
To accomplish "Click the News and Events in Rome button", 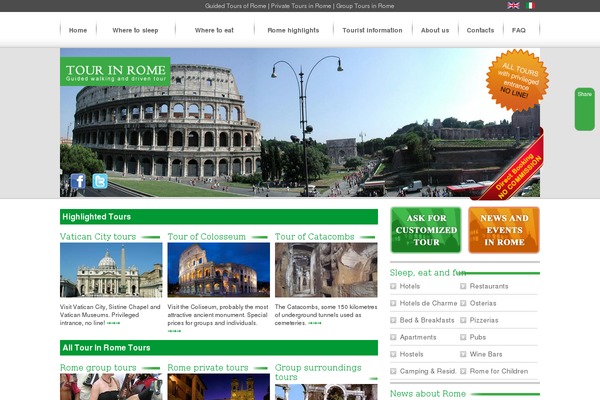I will 504,230.
